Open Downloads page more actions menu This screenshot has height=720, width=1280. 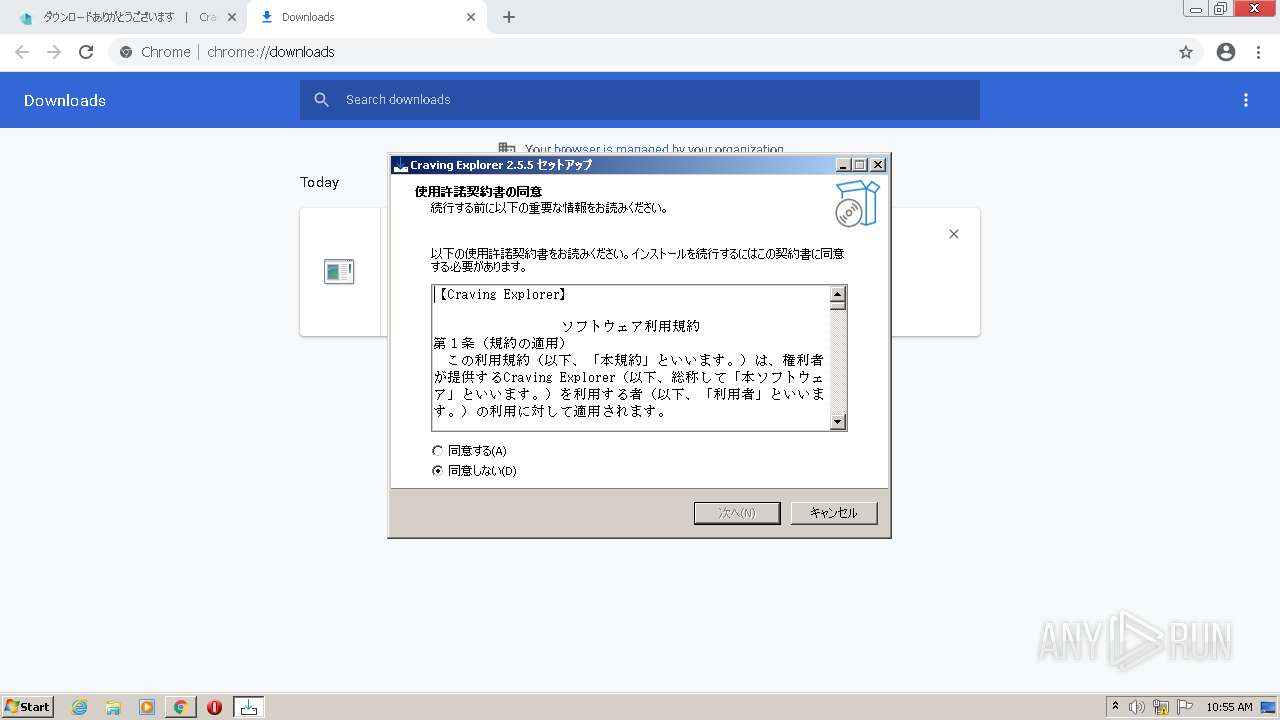[1246, 100]
